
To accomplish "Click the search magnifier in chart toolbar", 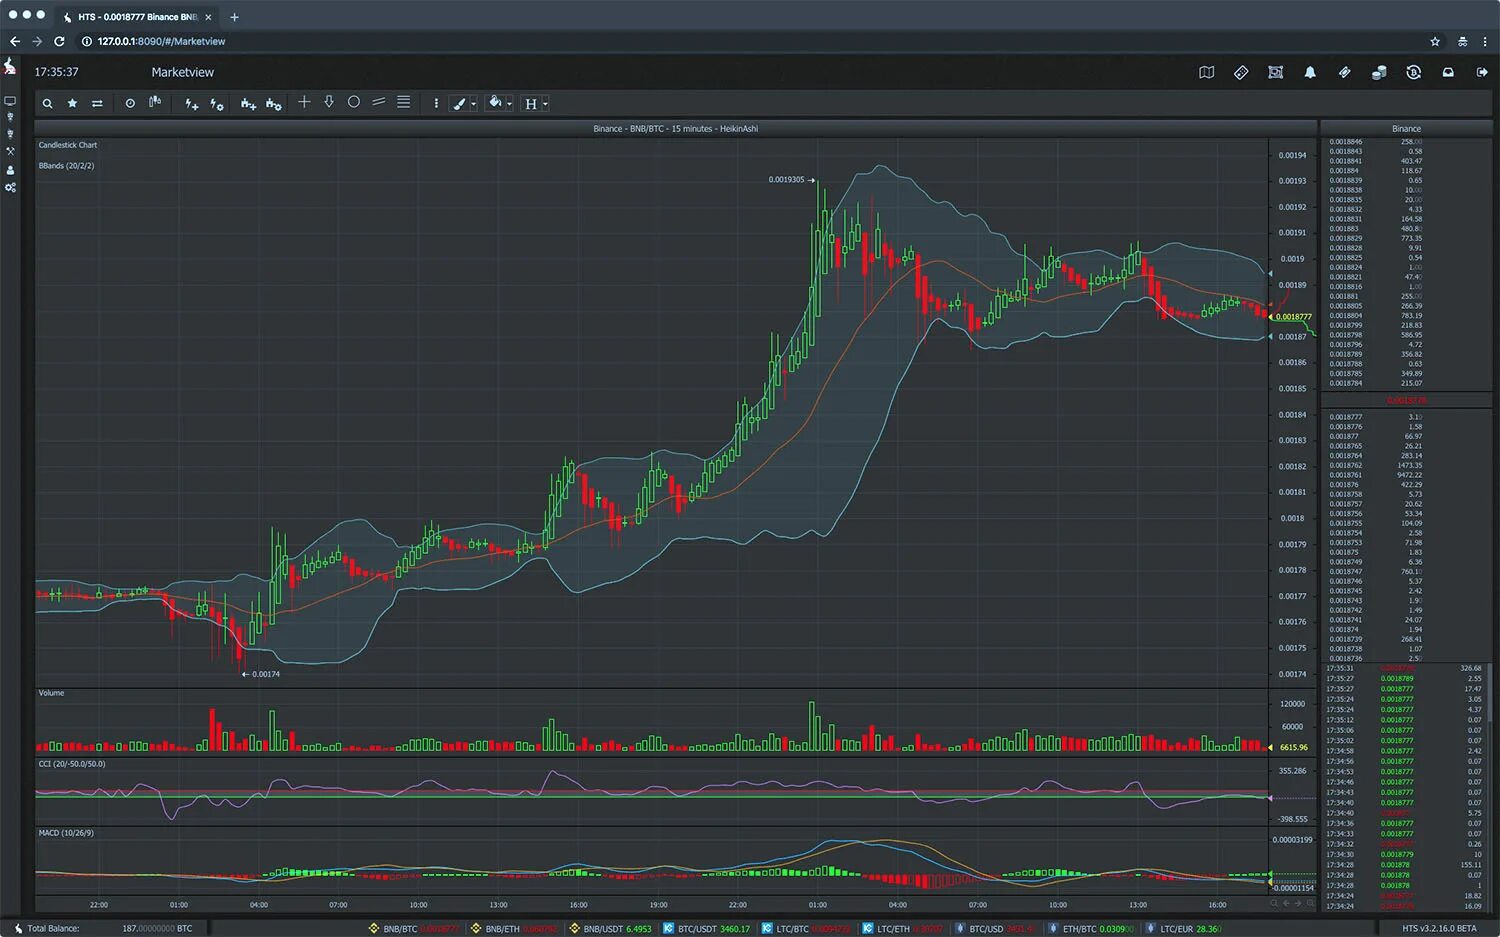I will [x=47, y=103].
